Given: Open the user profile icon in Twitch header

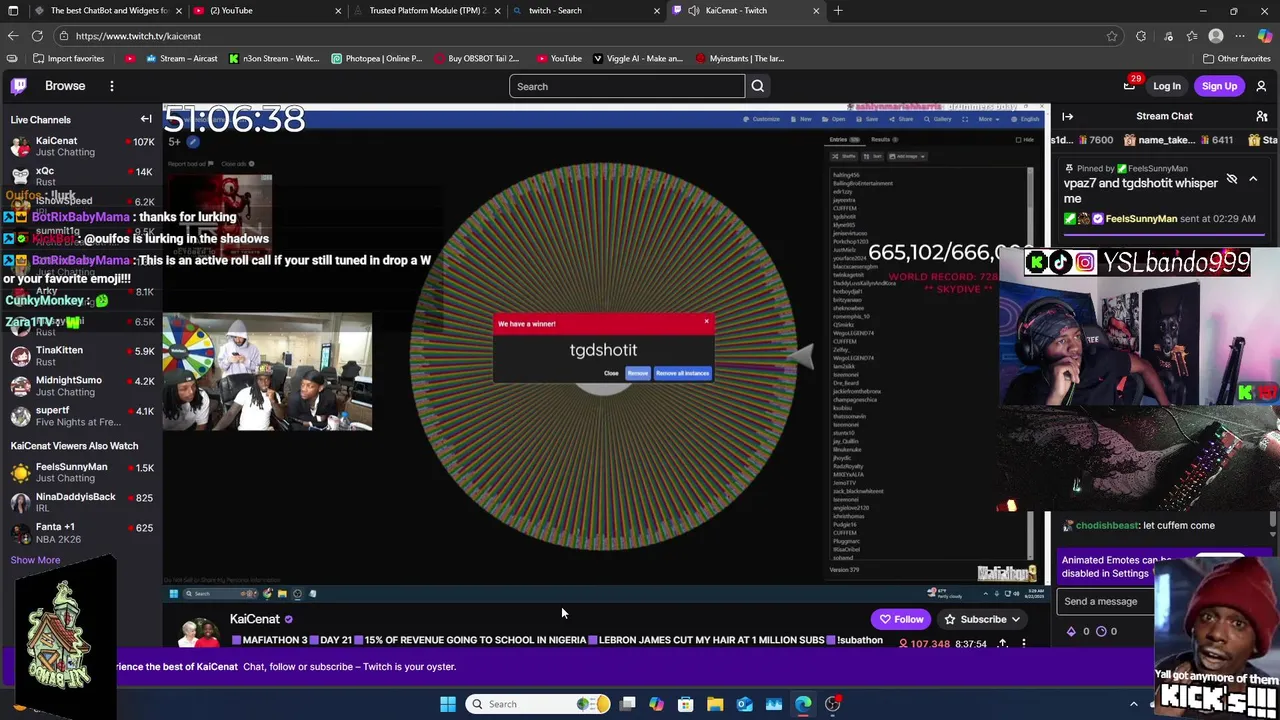Looking at the screenshot, I should coord(1262,86).
